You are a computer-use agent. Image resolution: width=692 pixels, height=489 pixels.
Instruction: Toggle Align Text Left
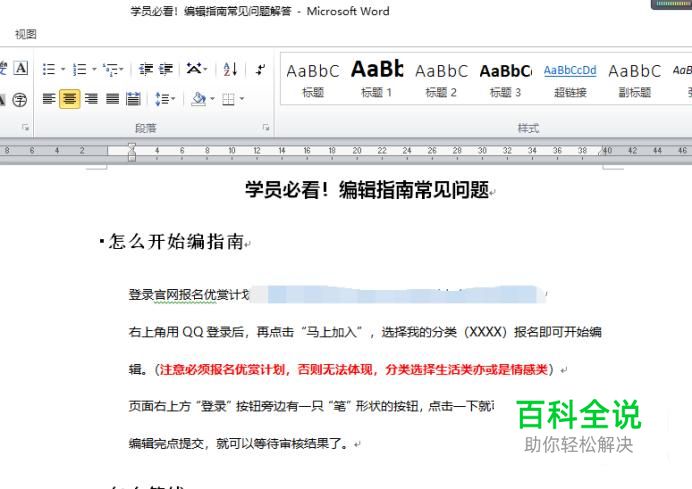[49, 99]
